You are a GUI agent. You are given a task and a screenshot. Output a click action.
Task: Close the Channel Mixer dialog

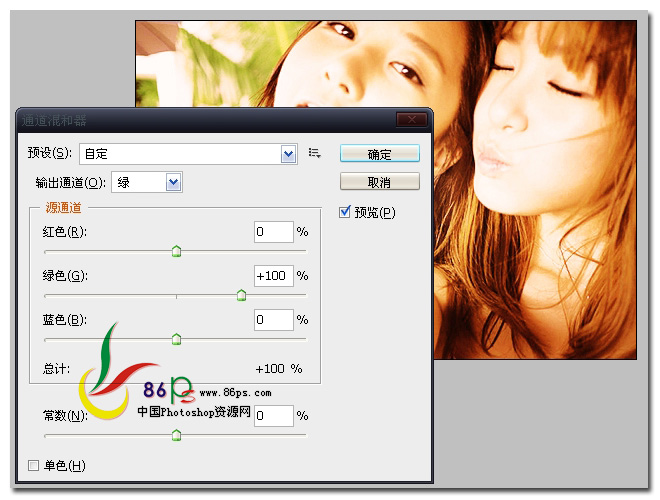pos(411,120)
